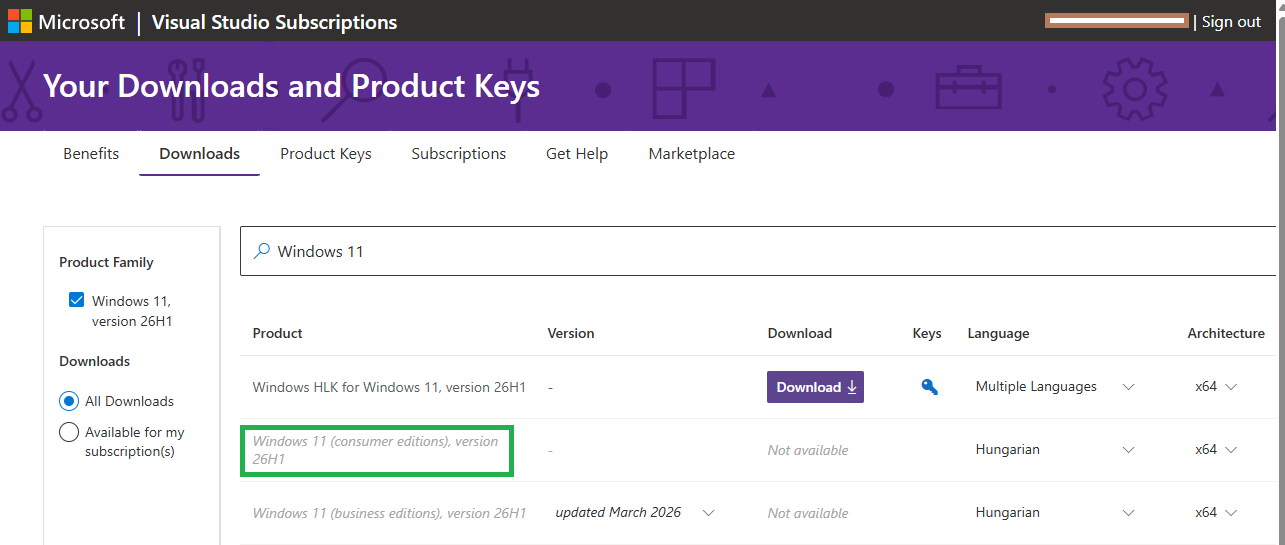Select Available for my subscription(s) option
The height and width of the screenshot is (545, 1285).
(69, 433)
